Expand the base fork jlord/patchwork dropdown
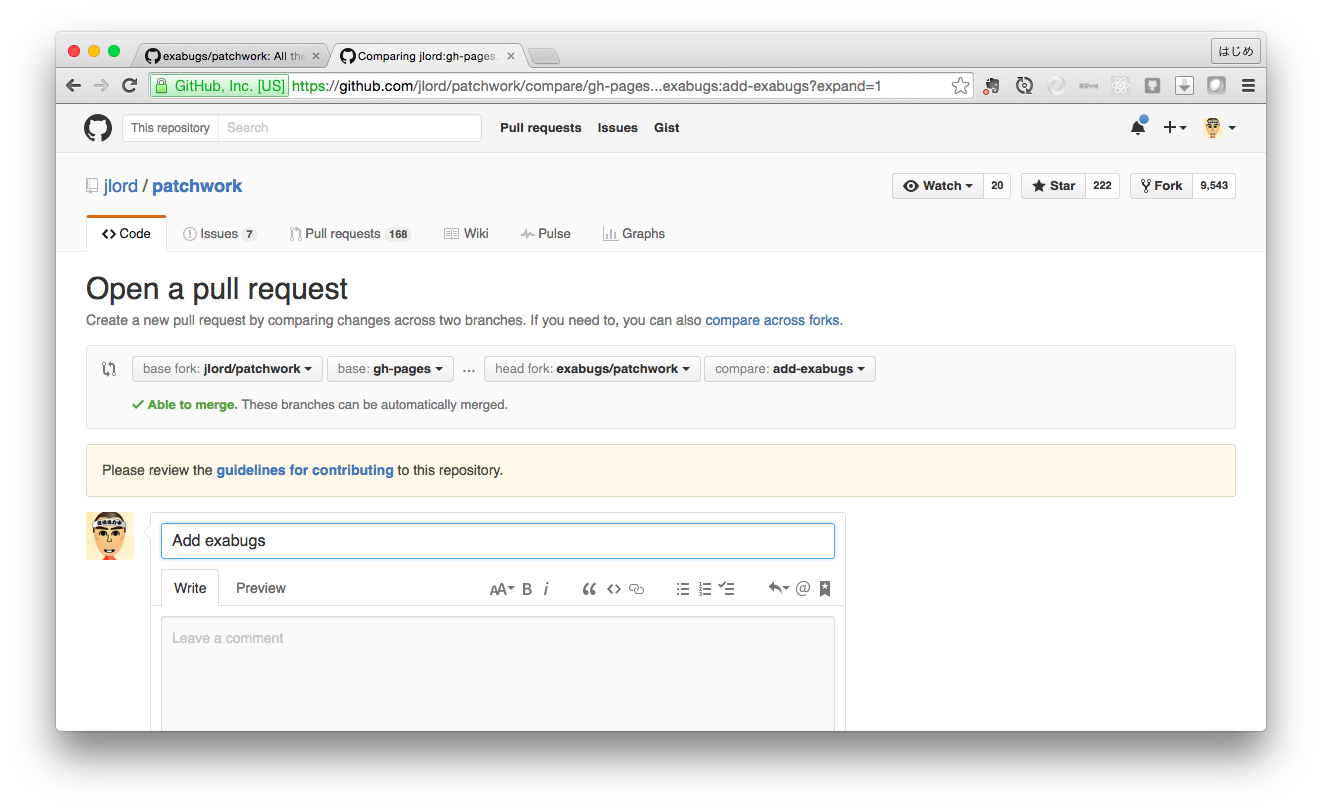 227,369
